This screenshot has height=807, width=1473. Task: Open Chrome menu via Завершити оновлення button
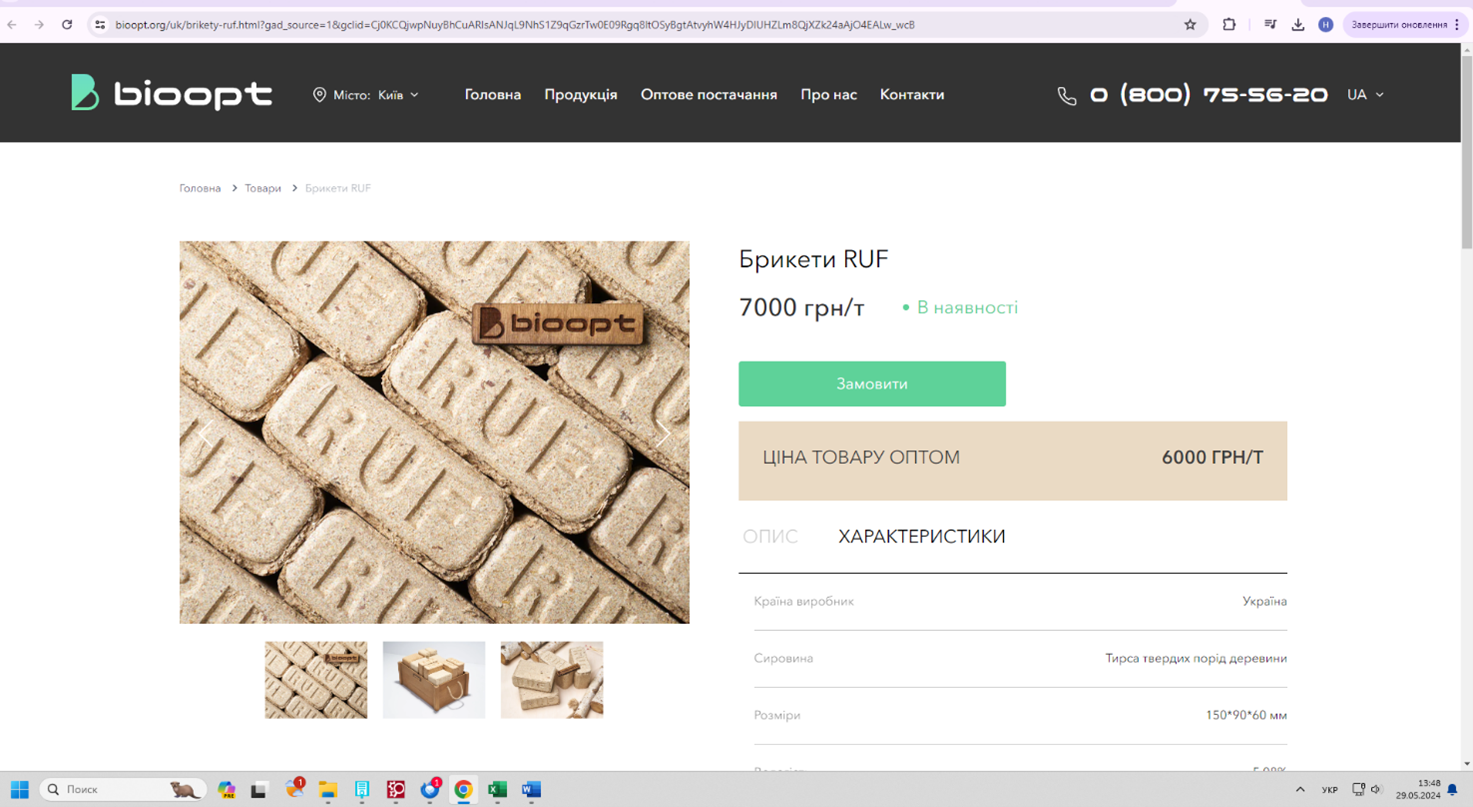[x=1406, y=25]
